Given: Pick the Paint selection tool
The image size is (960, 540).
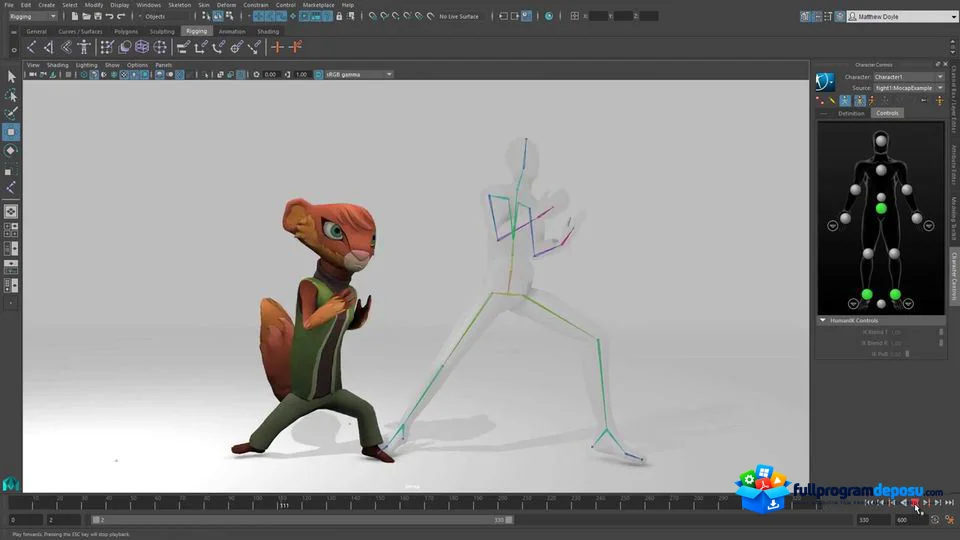Looking at the screenshot, I should click(11, 113).
